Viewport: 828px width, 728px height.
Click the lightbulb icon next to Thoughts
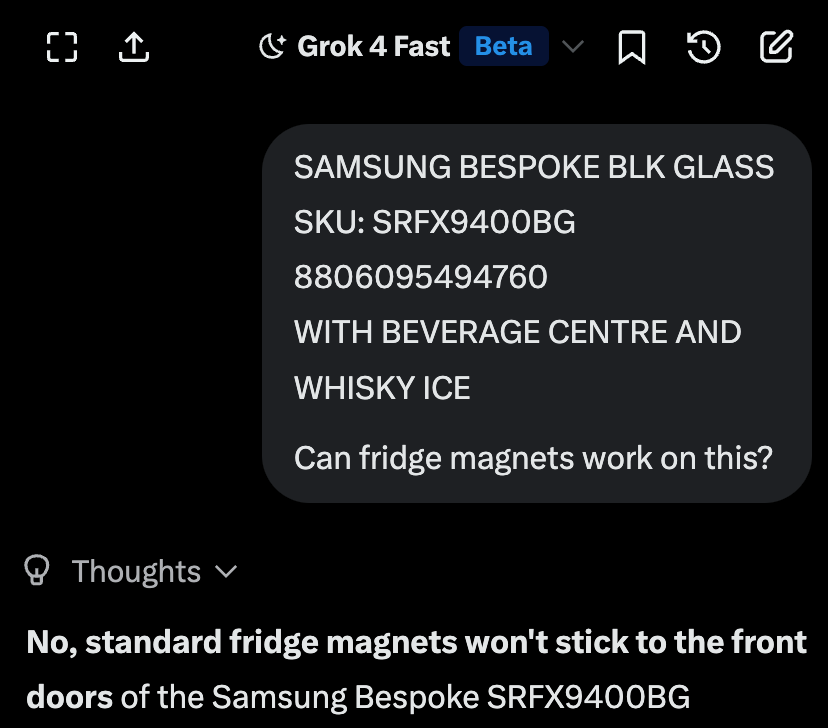(x=38, y=571)
